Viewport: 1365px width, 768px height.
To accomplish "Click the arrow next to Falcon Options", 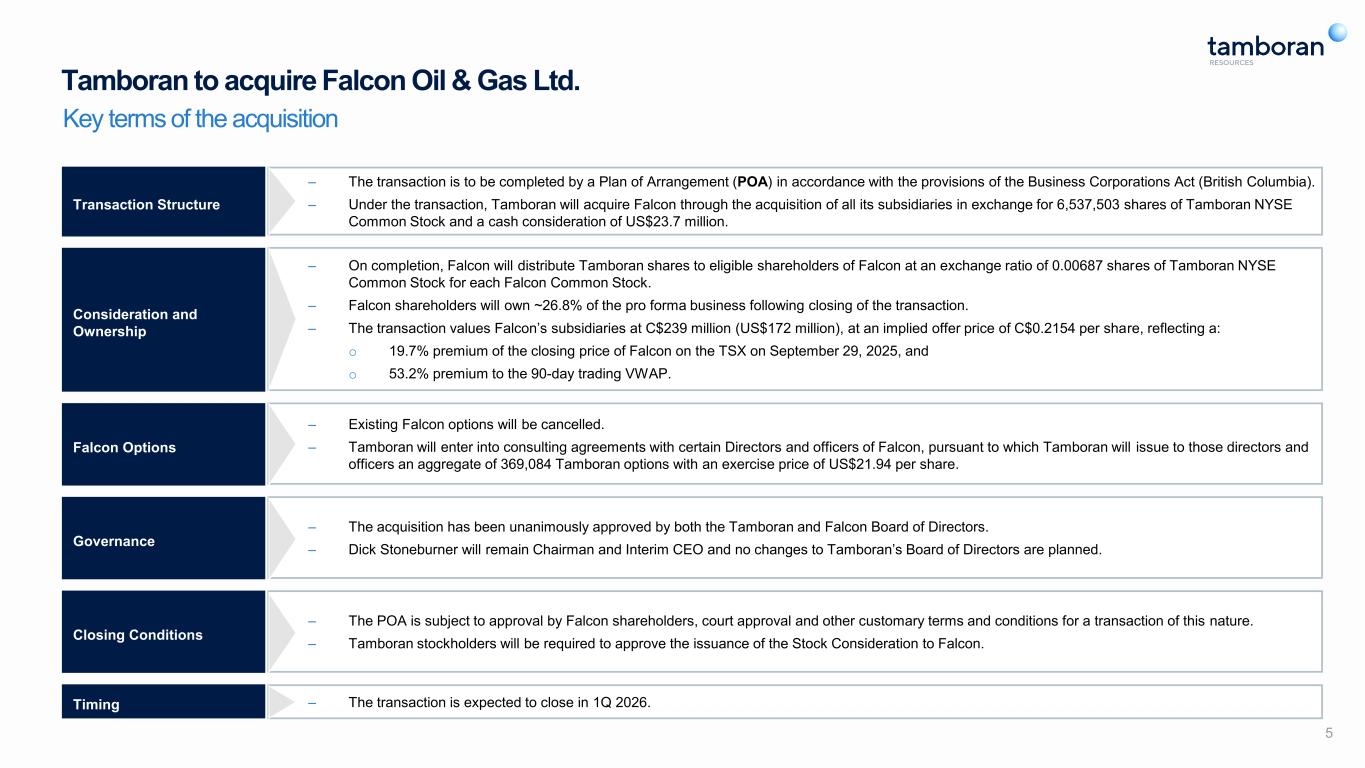I will tap(280, 444).
